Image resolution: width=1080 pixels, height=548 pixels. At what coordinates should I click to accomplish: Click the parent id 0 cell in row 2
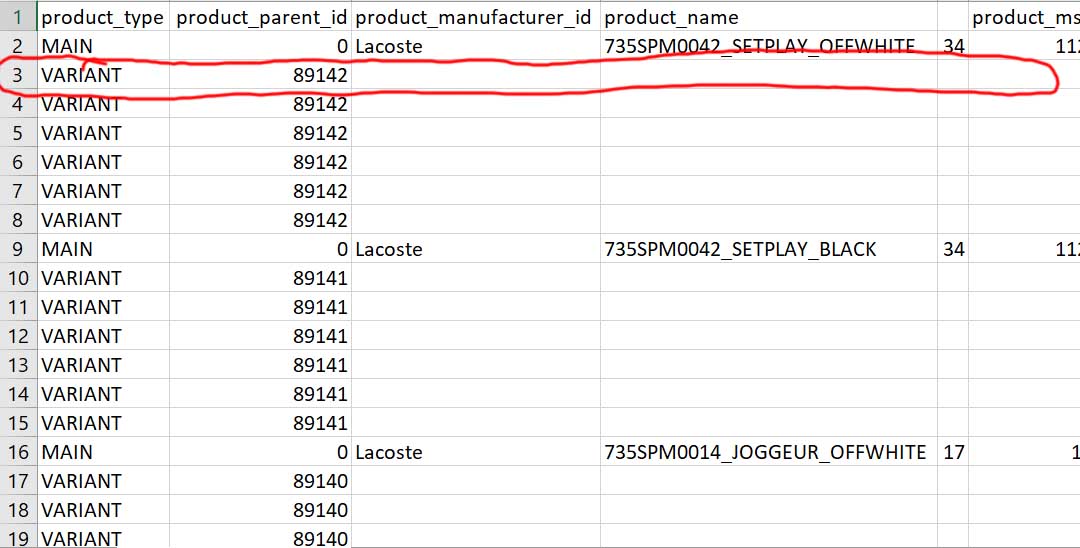tap(260, 46)
